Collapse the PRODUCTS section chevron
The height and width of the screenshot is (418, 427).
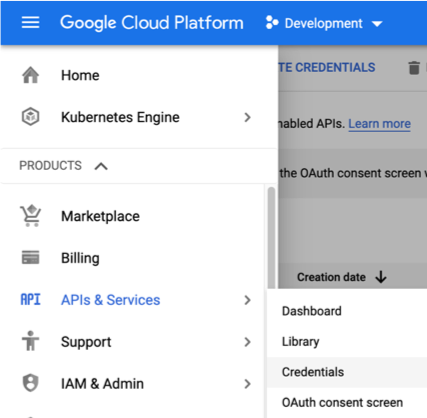pyautogui.click(x=101, y=166)
